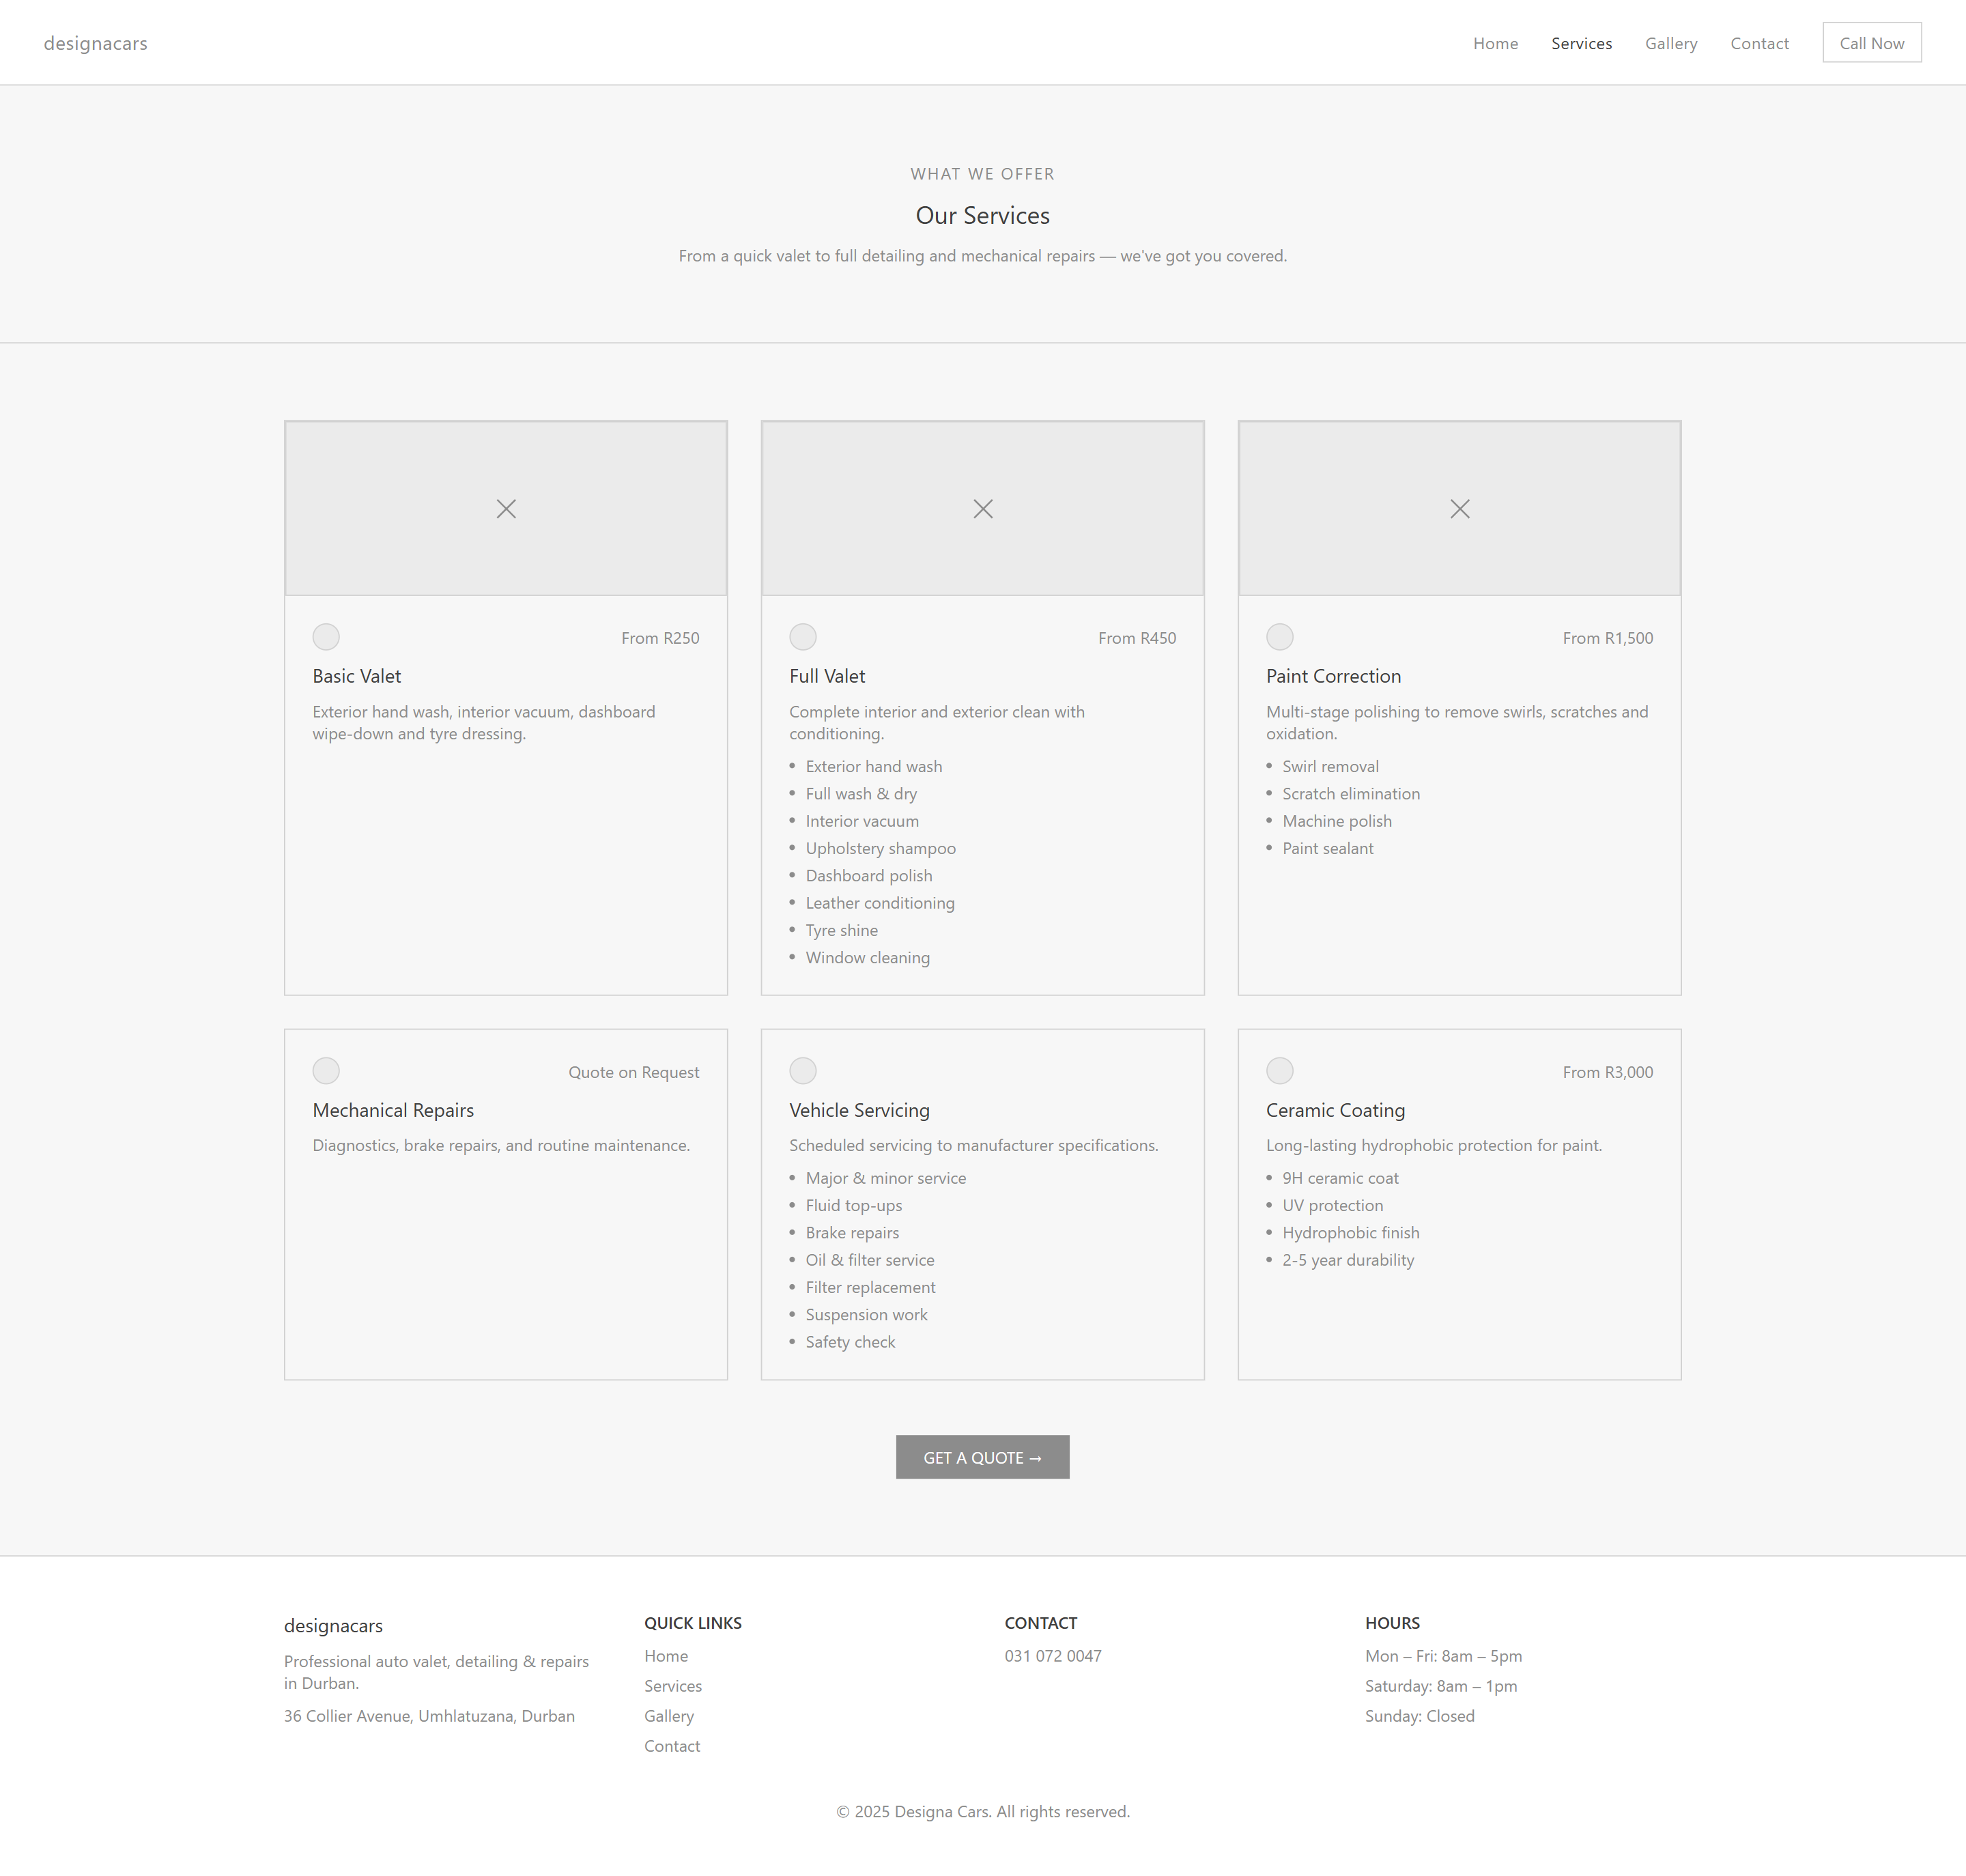Click the Full Valet card title
Screen dimensions: 1966x1876
click(827, 676)
